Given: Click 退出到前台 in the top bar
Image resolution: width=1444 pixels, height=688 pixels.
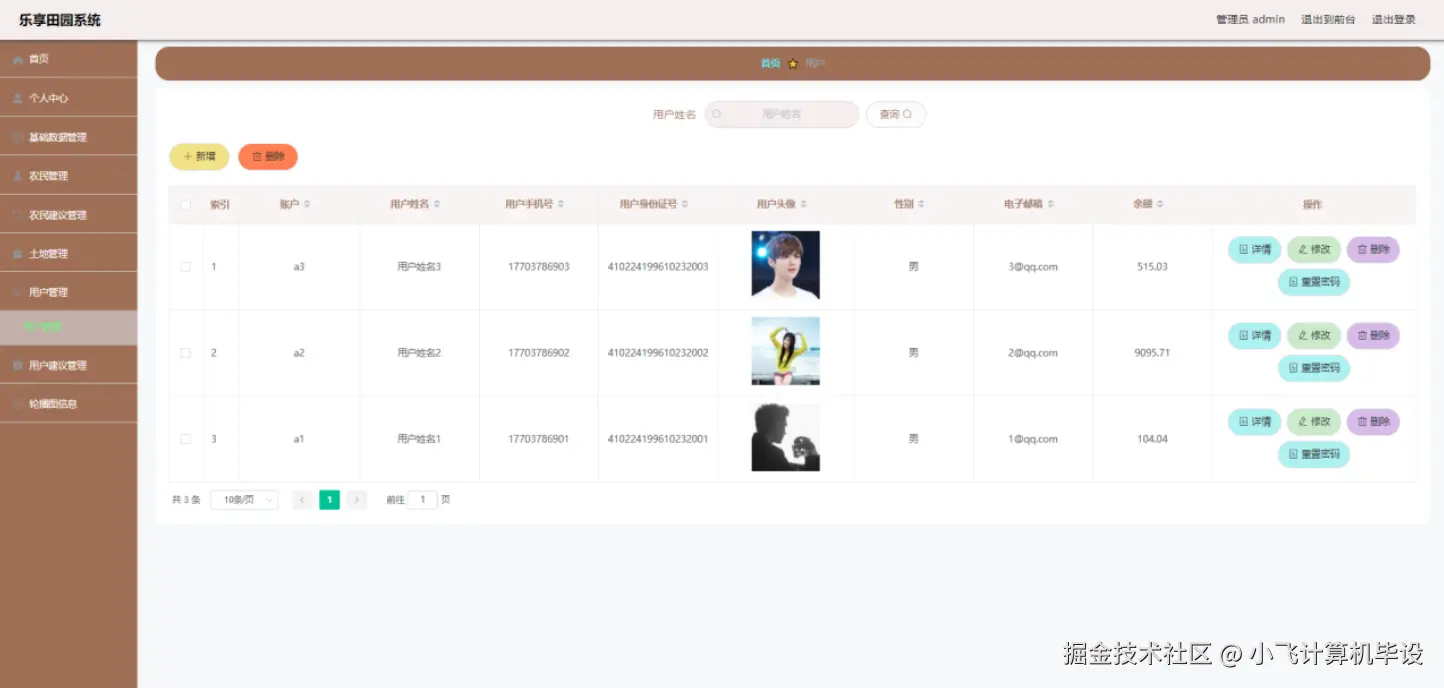Looking at the screenshot, I should pyautogui.click(x=1328, y=20).
